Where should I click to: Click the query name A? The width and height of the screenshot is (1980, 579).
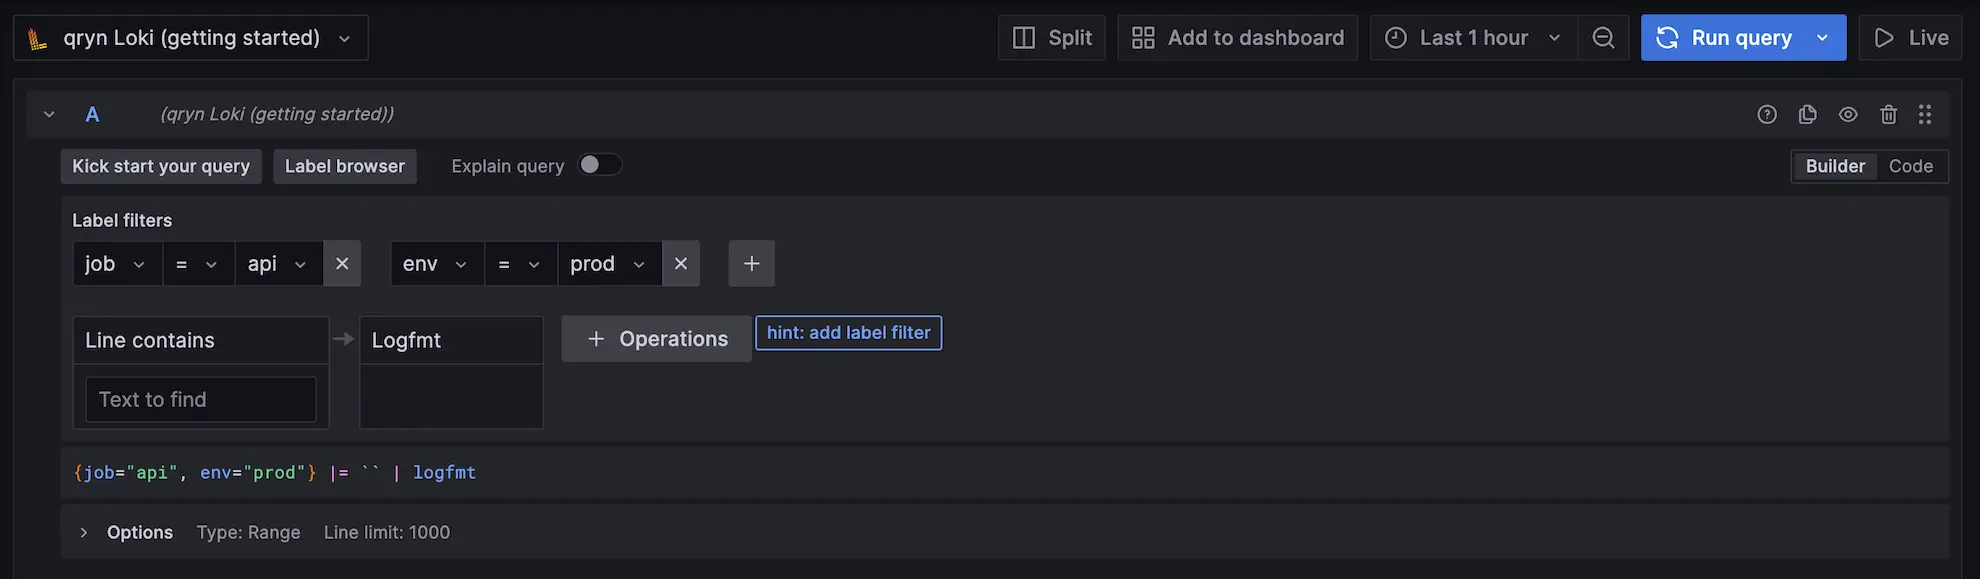pos(92,115)
